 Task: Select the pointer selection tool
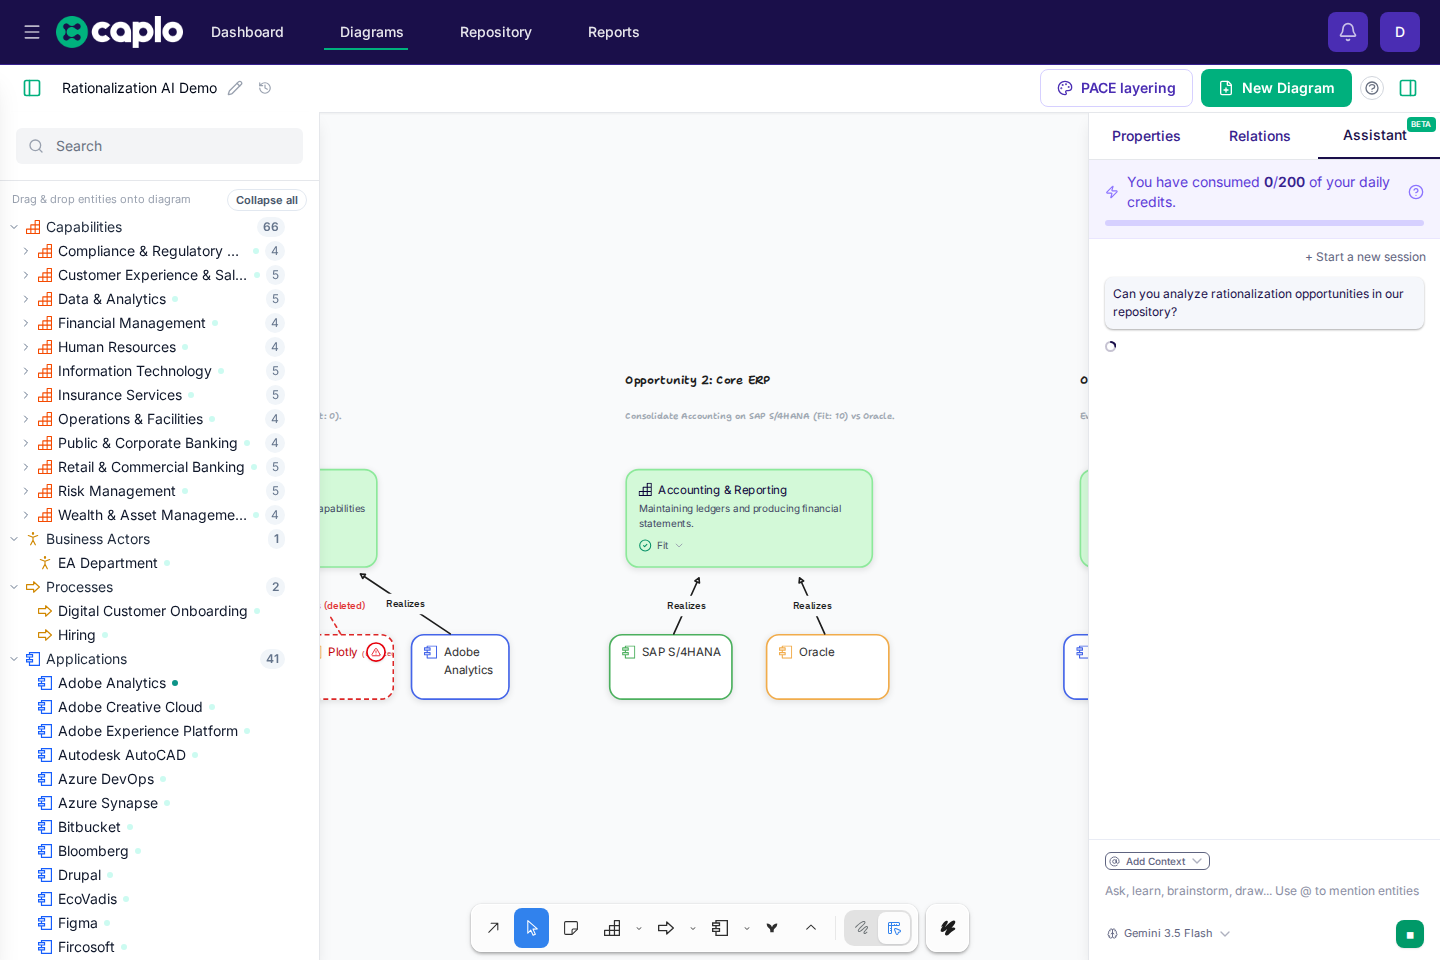click(531, 928)
